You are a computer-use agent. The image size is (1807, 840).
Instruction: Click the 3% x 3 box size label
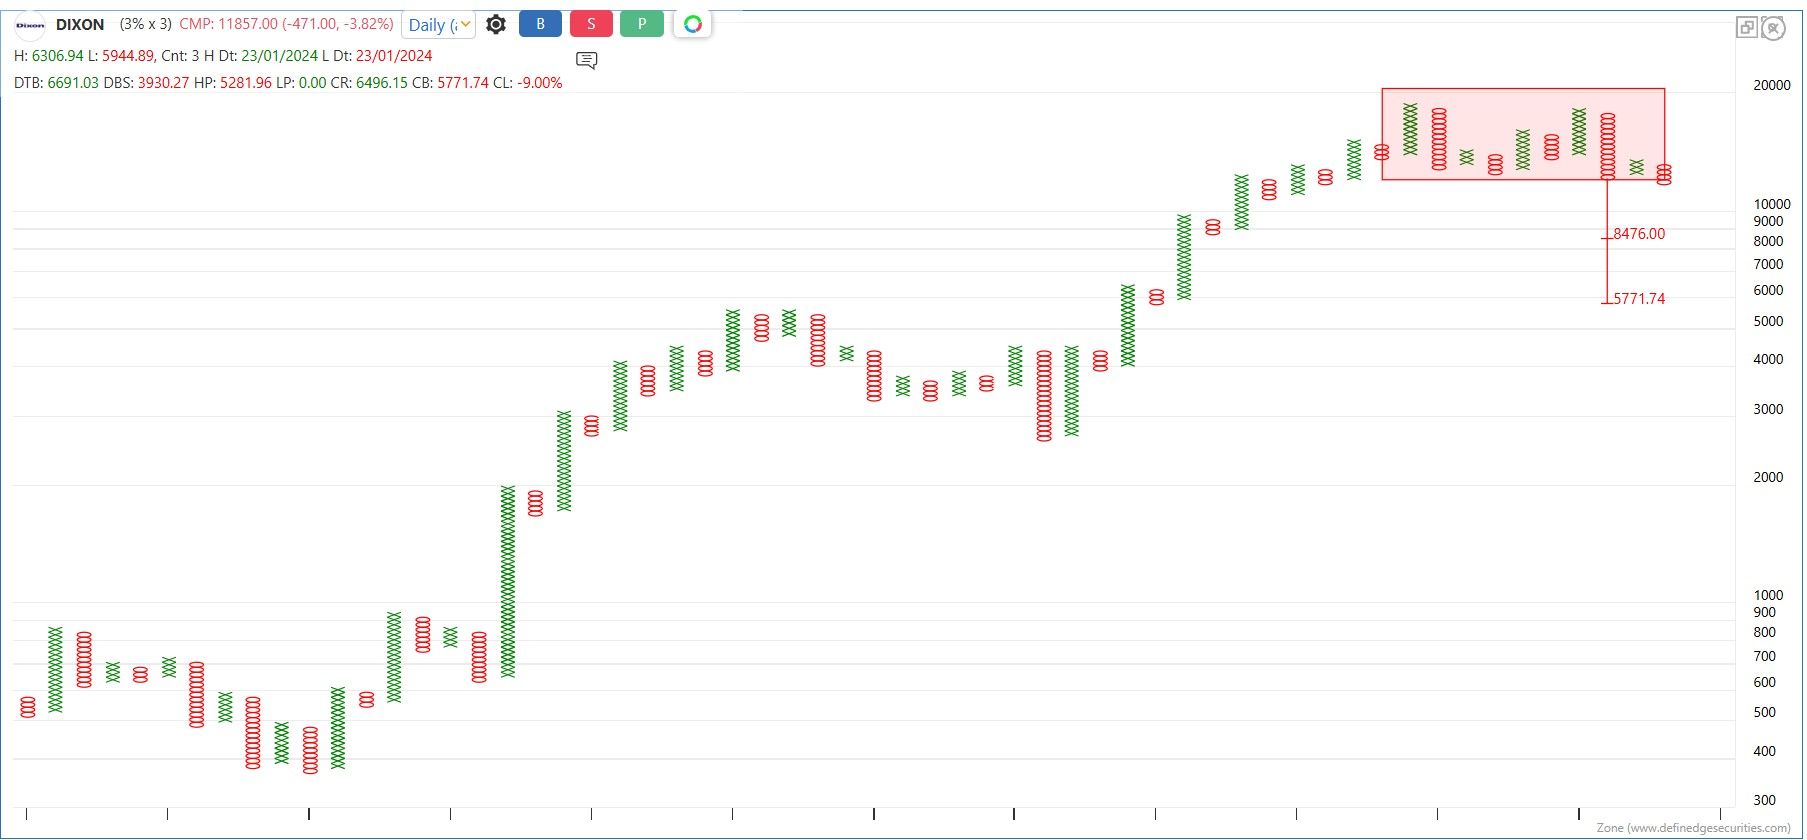(145, 24)
